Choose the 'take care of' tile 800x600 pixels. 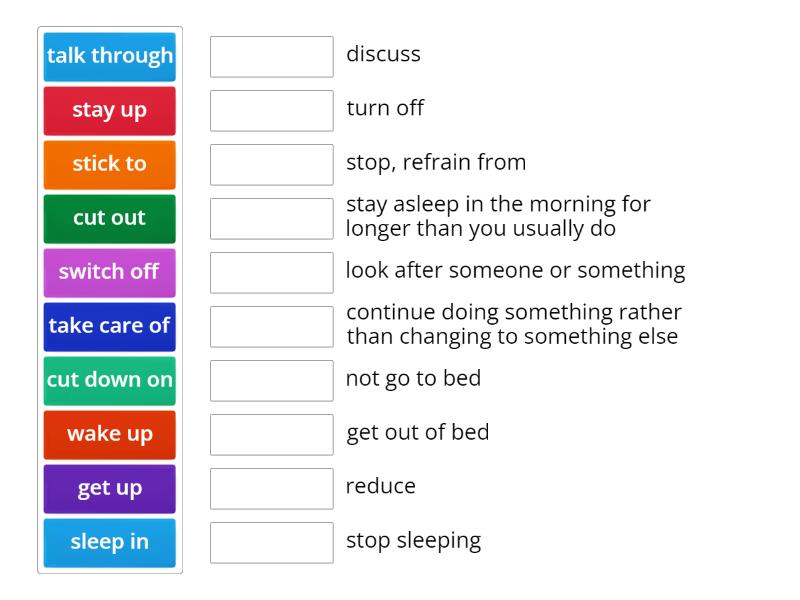(x=110, y=326)
